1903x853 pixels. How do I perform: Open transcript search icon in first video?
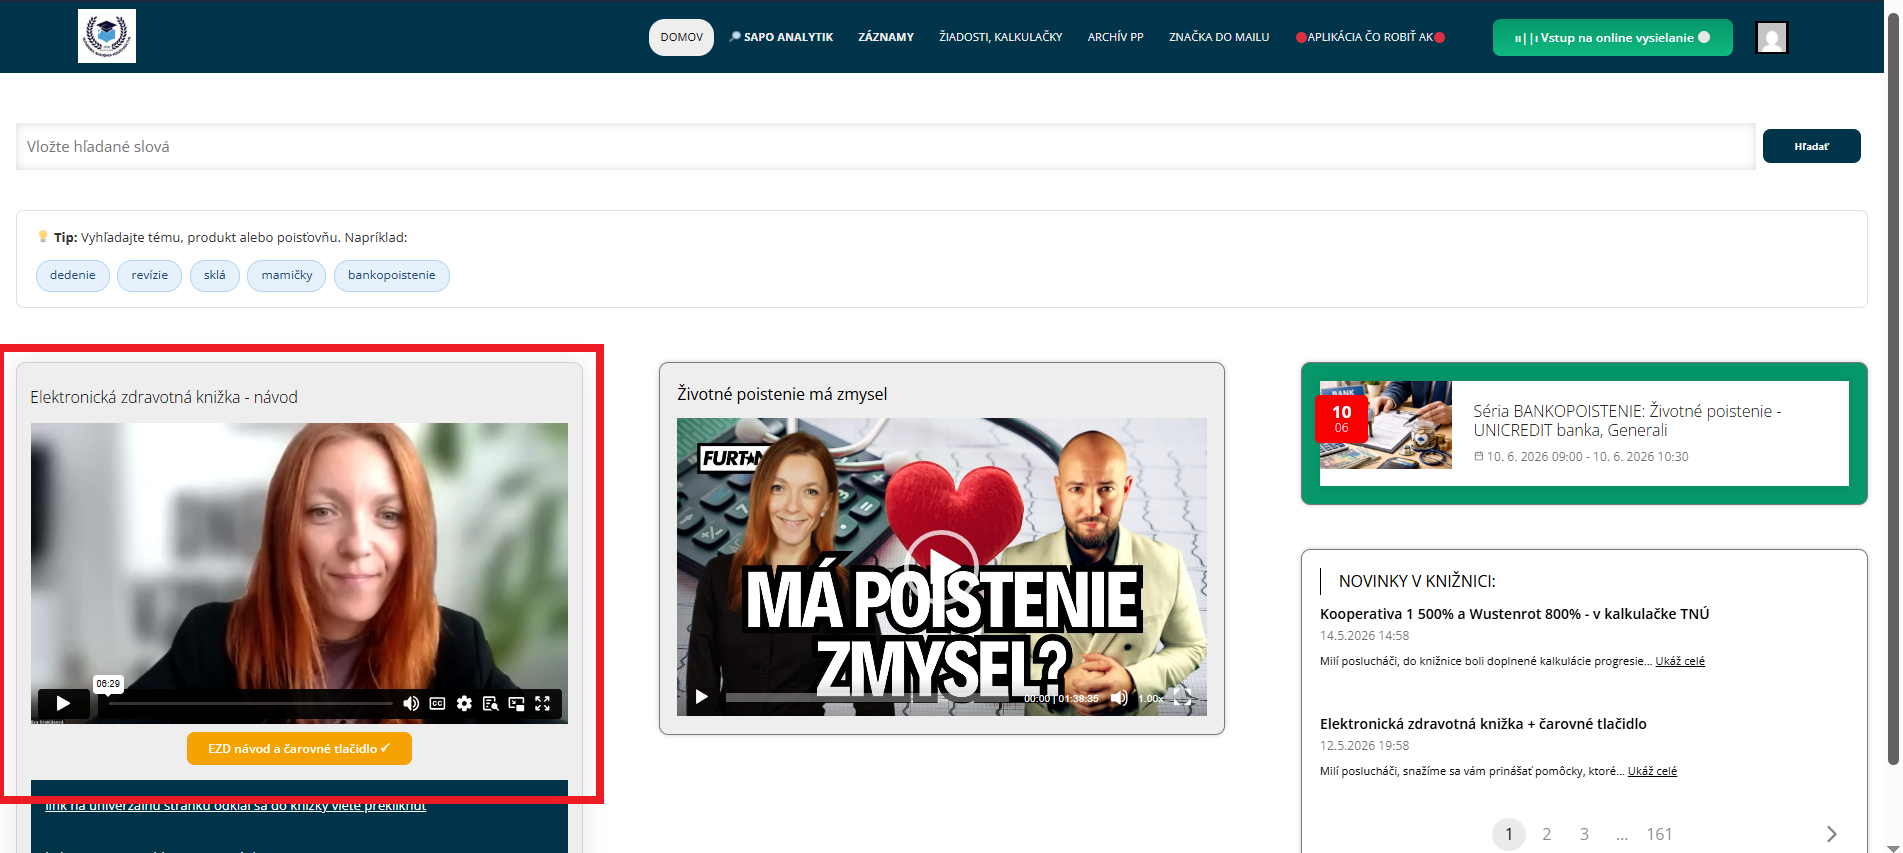(490, 703)
